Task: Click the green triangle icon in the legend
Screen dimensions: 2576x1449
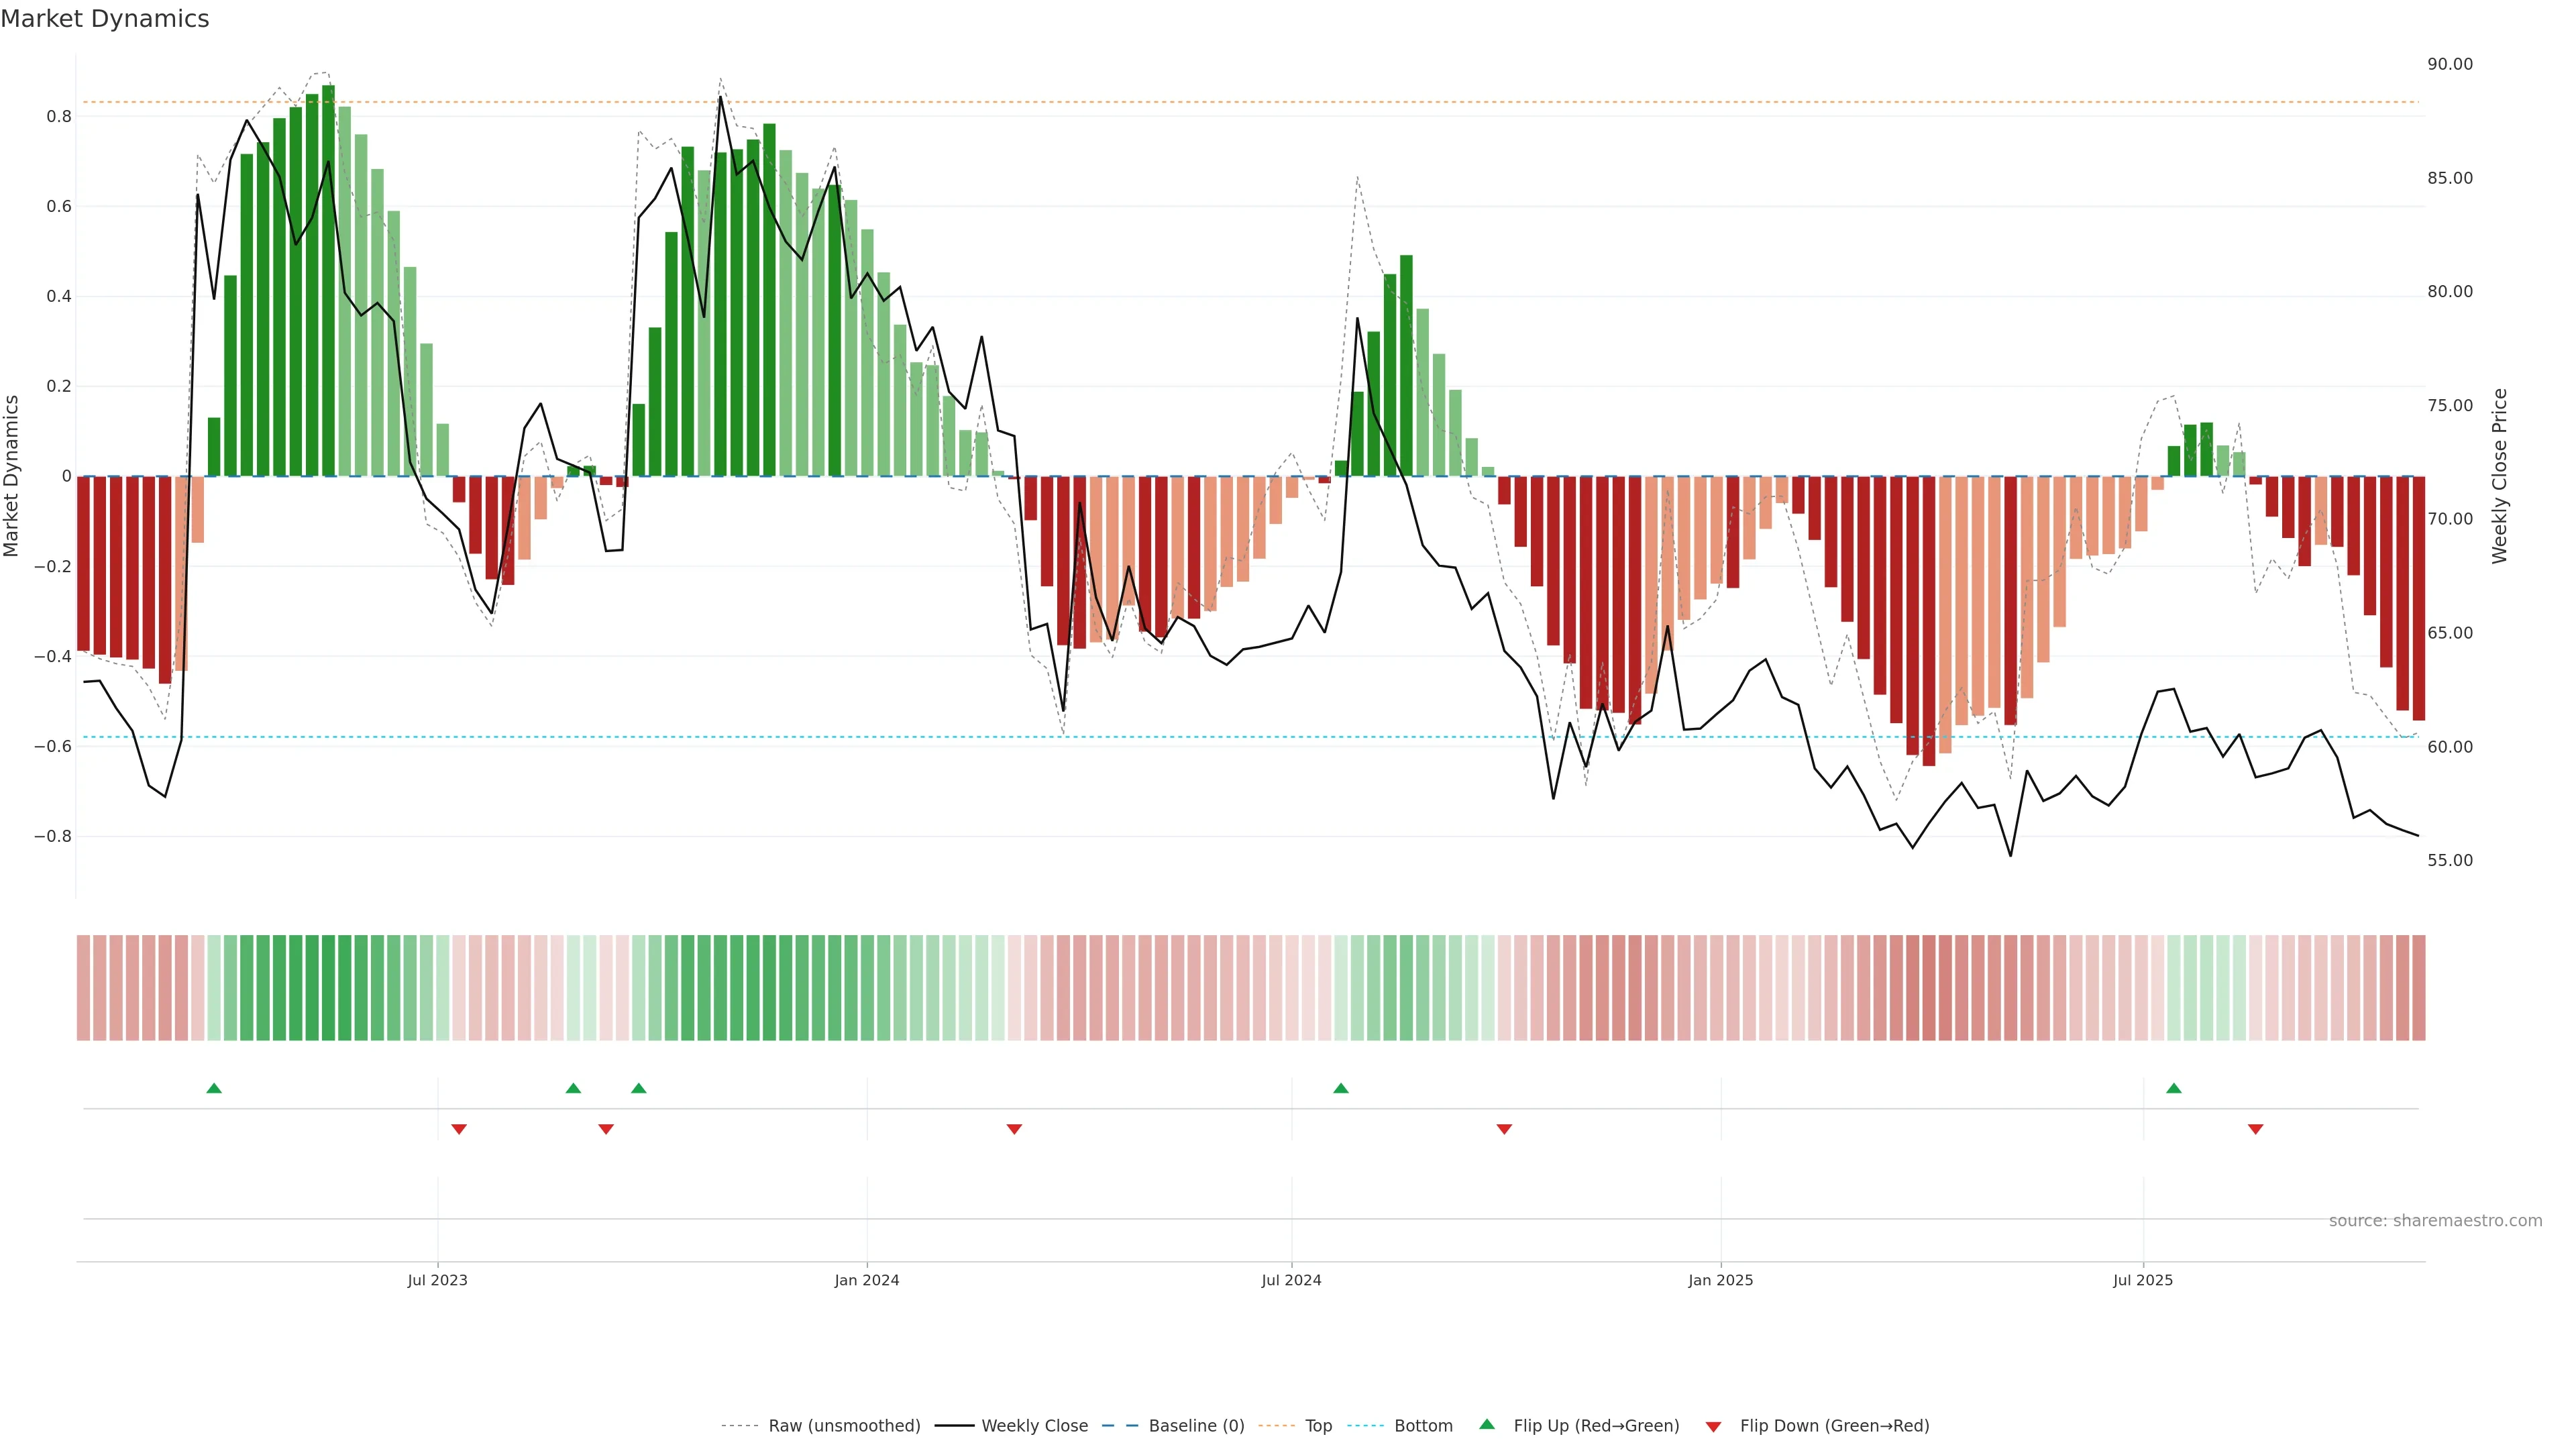Action: (1487, 1424)
